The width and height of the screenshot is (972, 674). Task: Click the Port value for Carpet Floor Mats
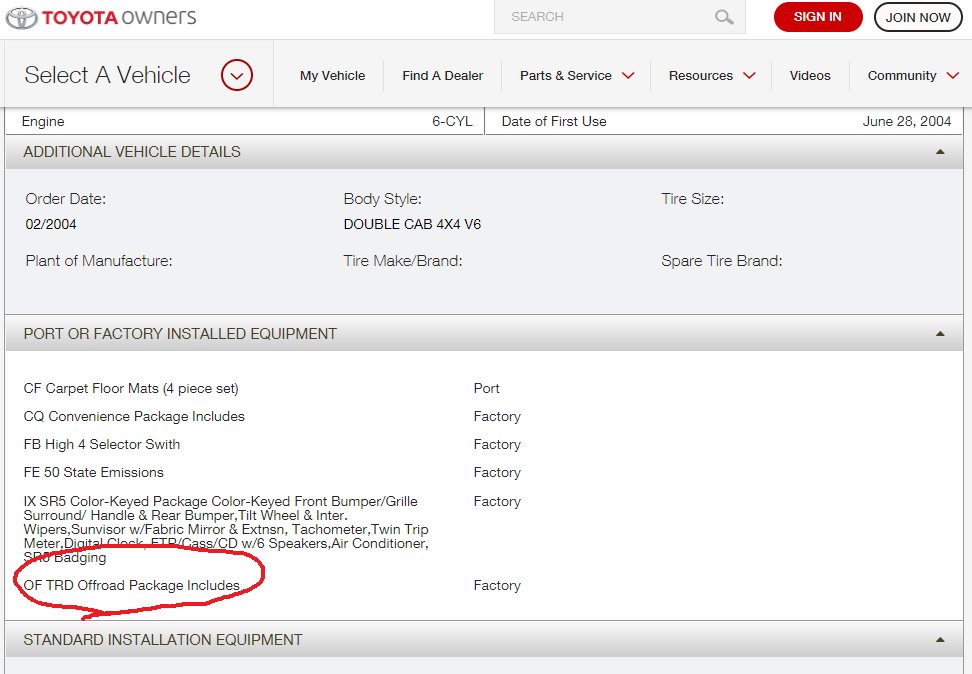click(x=487, y=389)
